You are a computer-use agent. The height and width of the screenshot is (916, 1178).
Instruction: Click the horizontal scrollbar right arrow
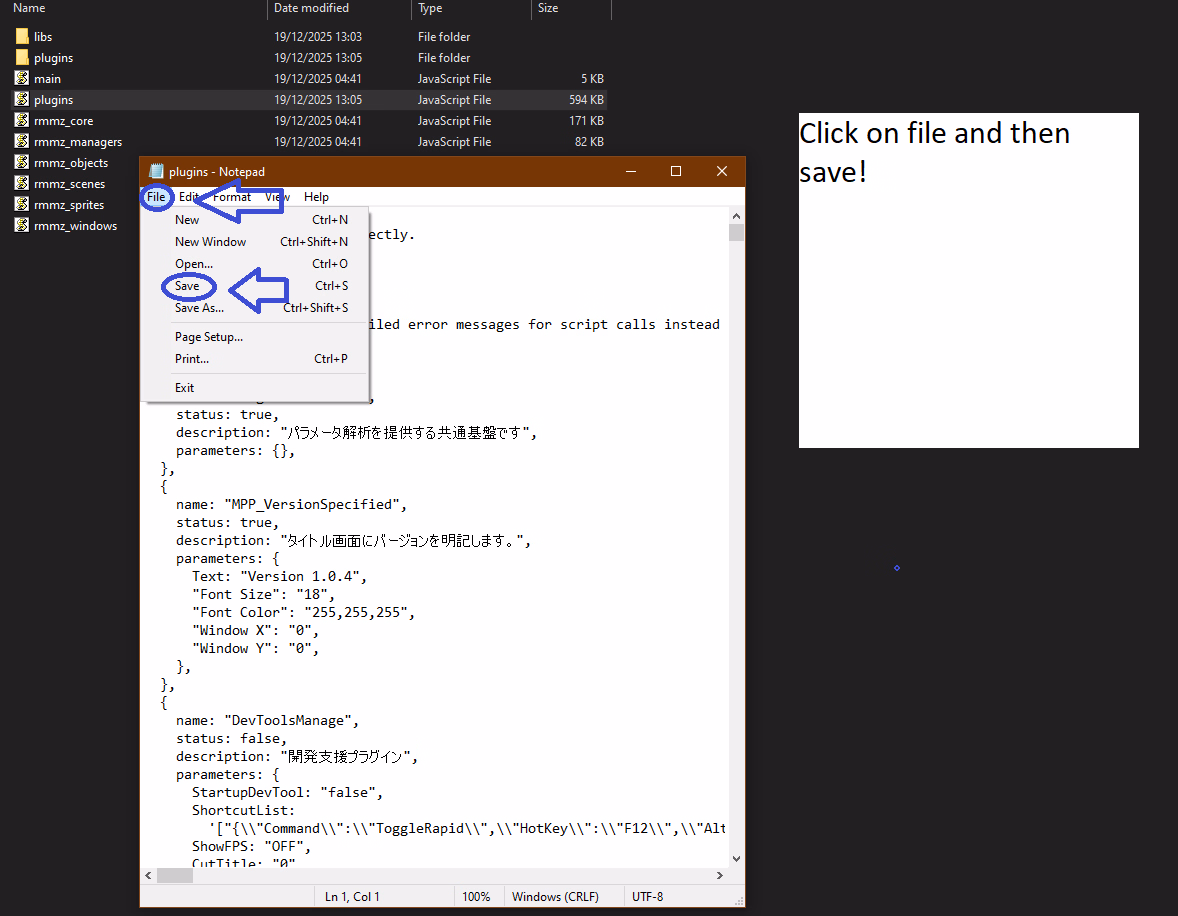click(719, 875)
